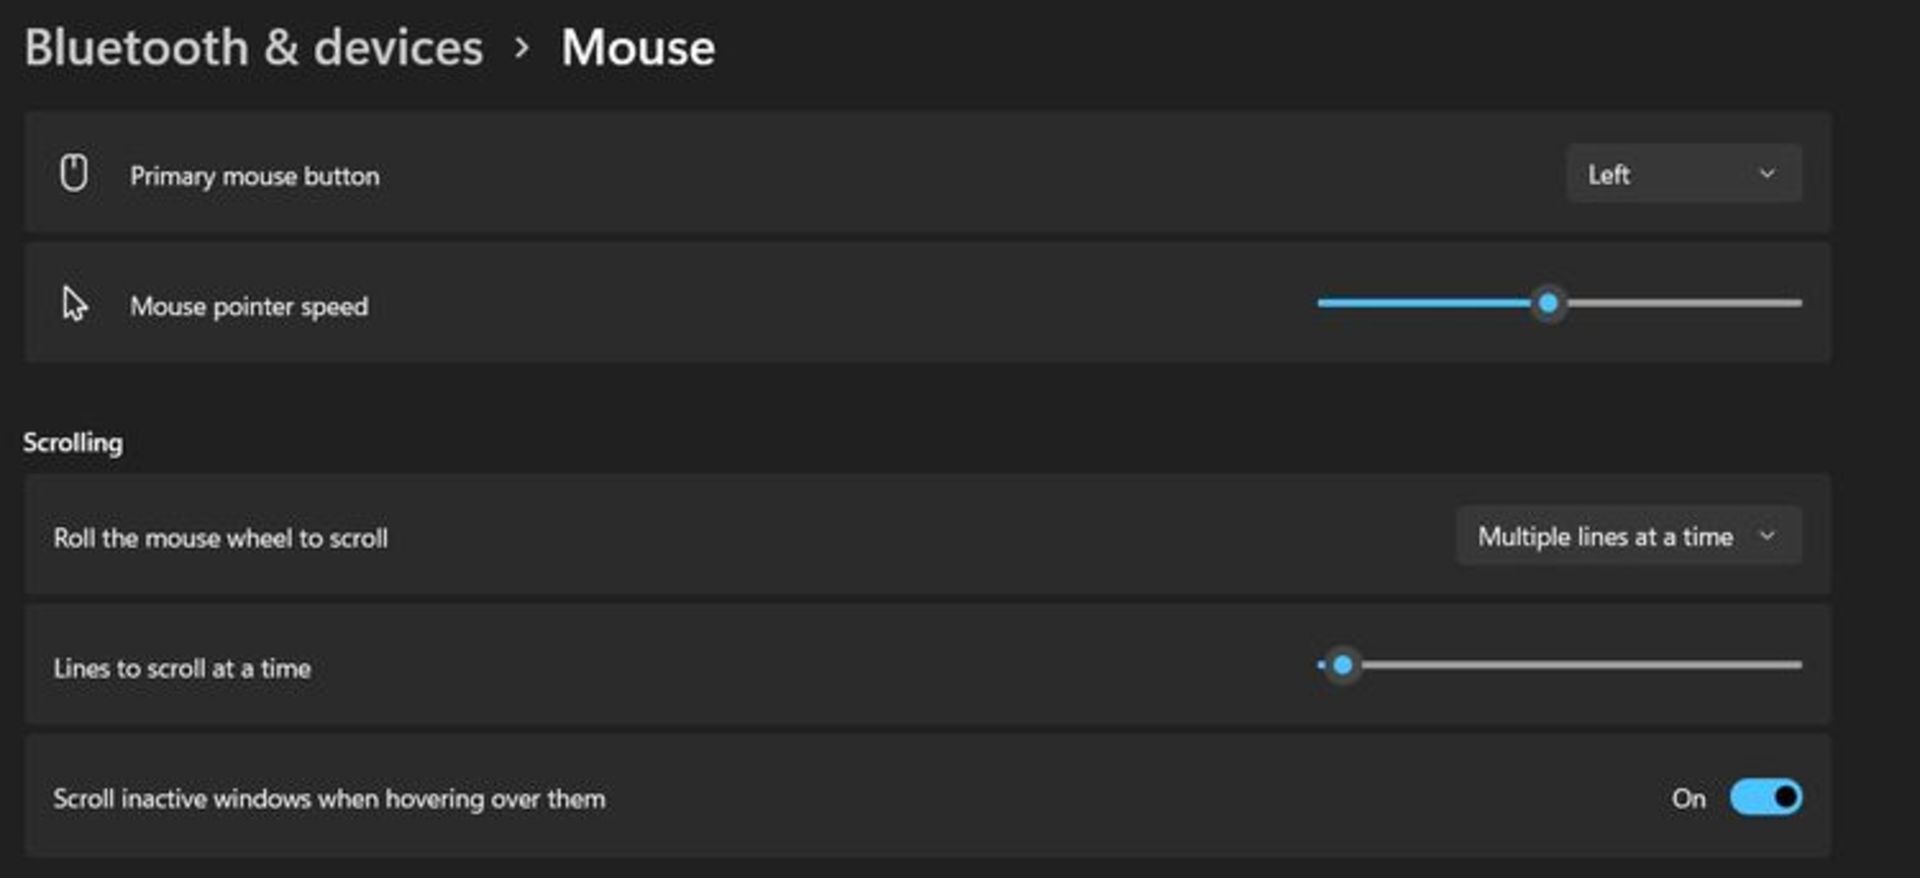Toggle Scroll inactive windows switch off
Screen dimensions: 1920x878
tap(1766, 797)
